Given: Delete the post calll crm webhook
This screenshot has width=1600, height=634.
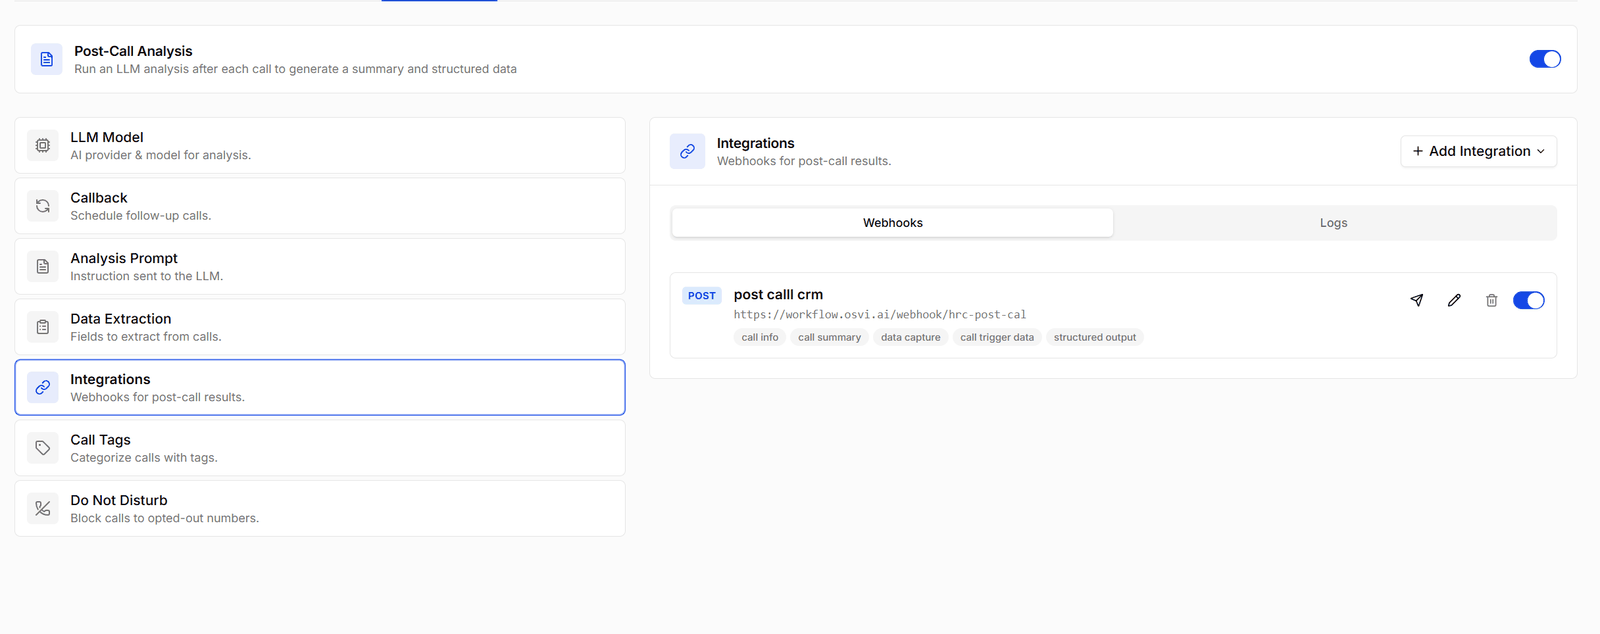Looking at the screenshot, I should (1491, 300).
